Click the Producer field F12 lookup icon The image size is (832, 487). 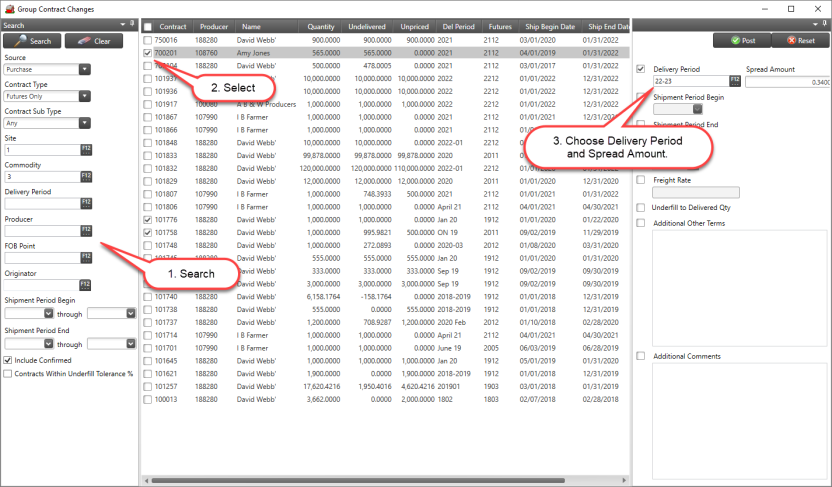[x=85, y=231]
